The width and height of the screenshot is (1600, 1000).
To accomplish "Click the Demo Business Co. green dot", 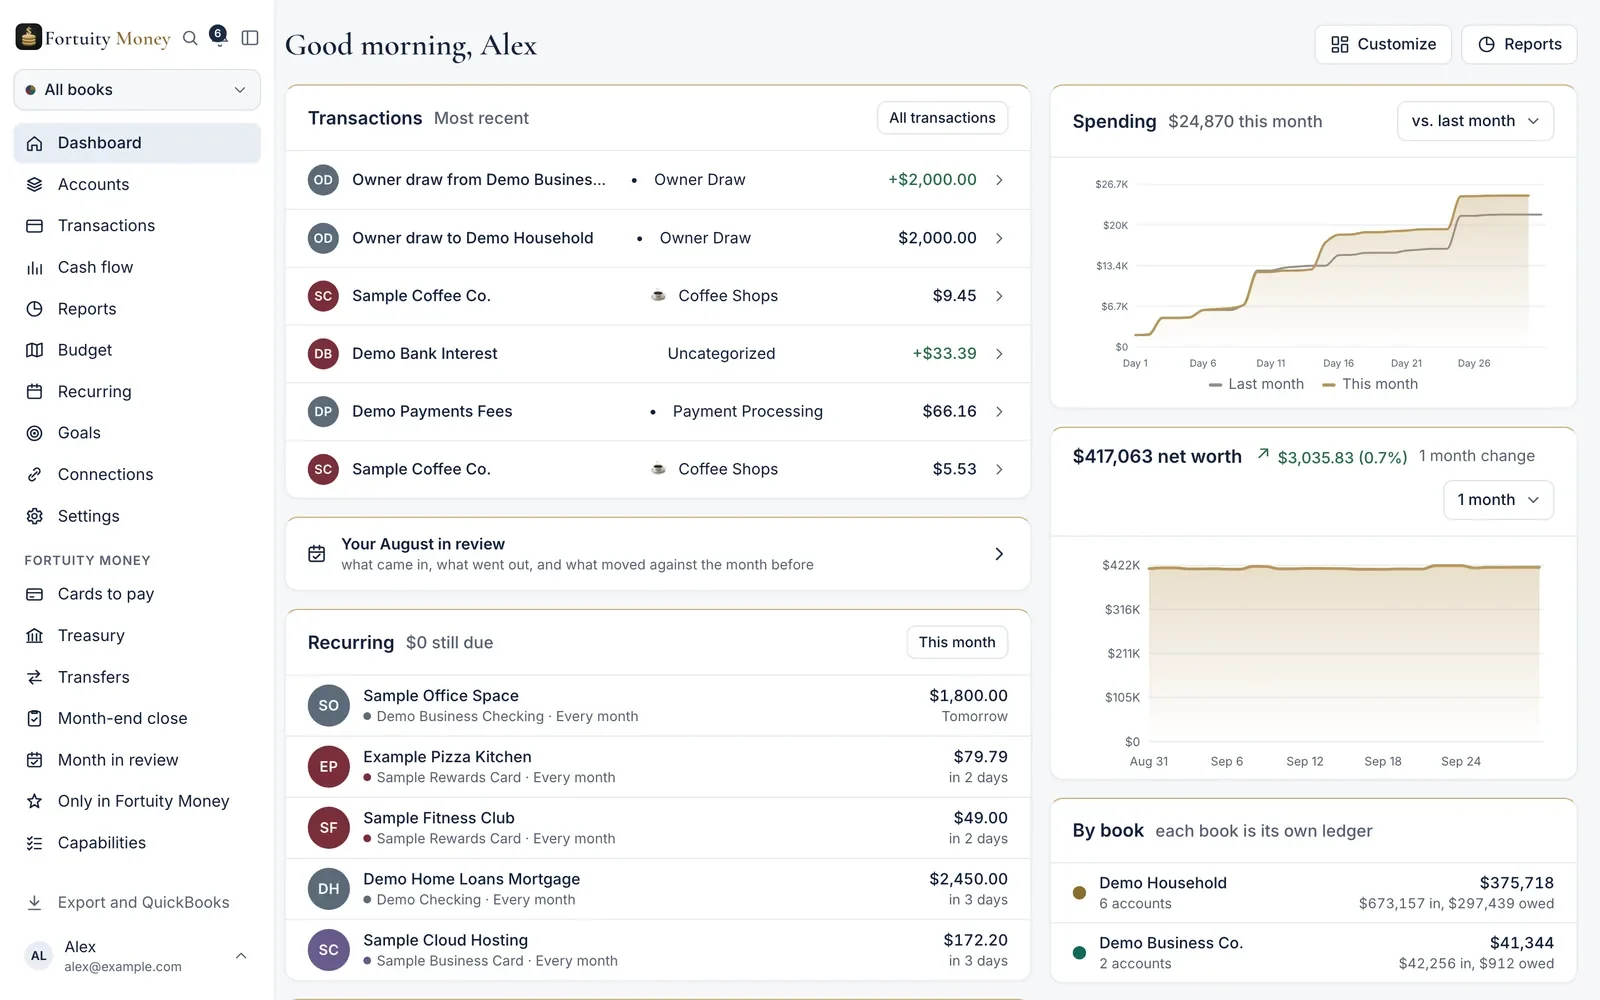I will [1079, 953].
